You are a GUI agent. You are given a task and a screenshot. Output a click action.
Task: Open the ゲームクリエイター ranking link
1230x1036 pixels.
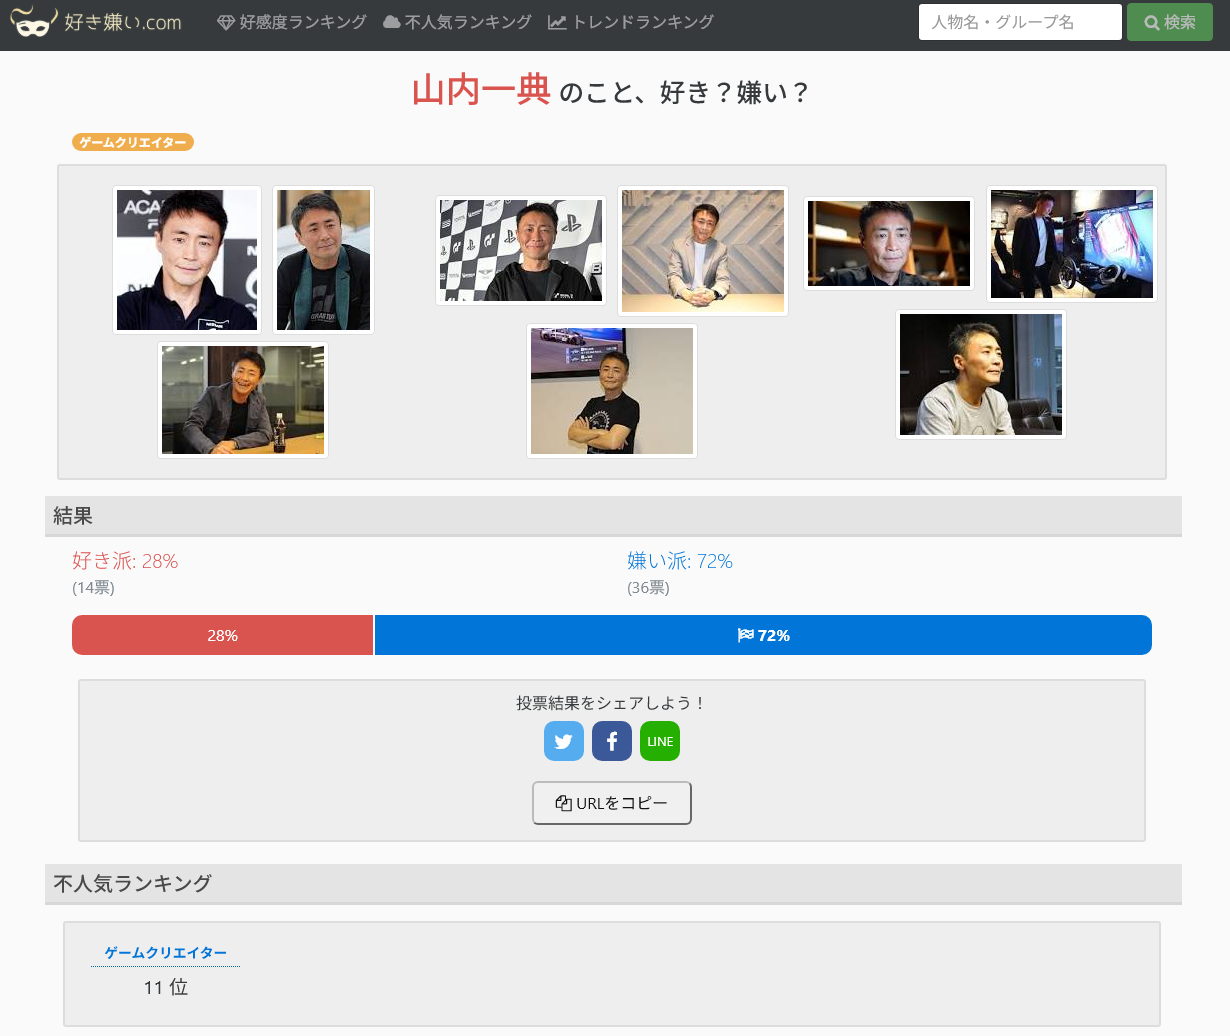tap(166, 953)
